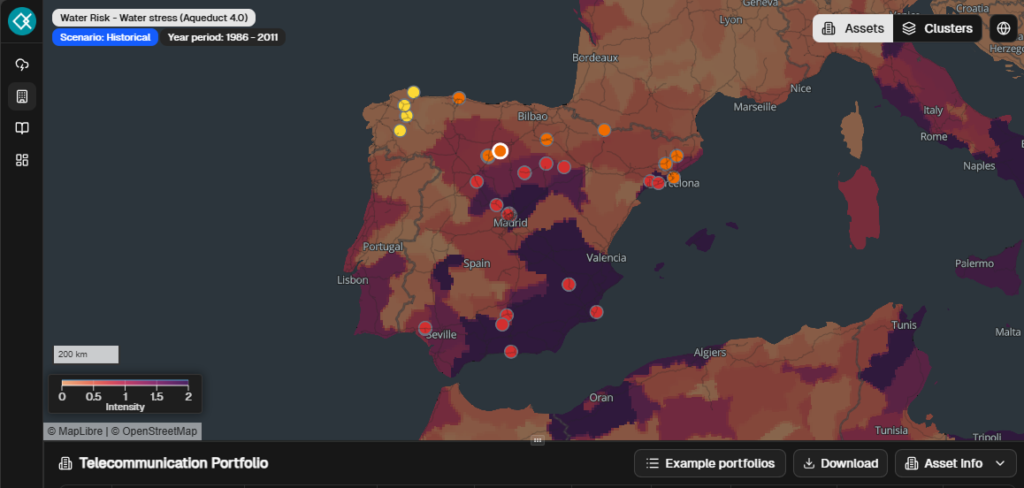Viewport: 1024px width, 488px height.
Task: Toggle the Scenario: Historical chip
Action: click(105, 37)
